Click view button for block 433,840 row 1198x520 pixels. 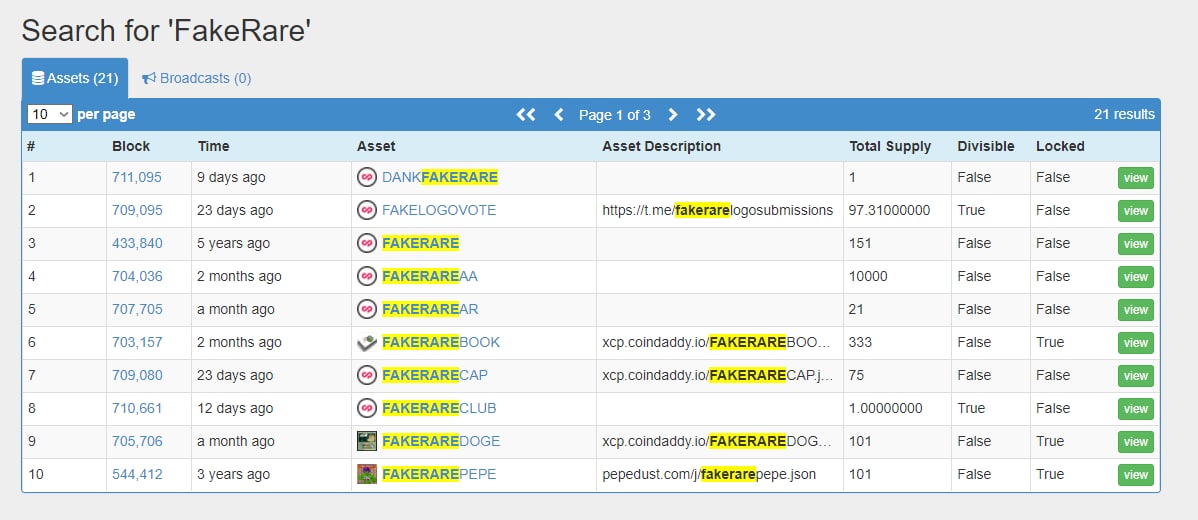[1135, 244]
